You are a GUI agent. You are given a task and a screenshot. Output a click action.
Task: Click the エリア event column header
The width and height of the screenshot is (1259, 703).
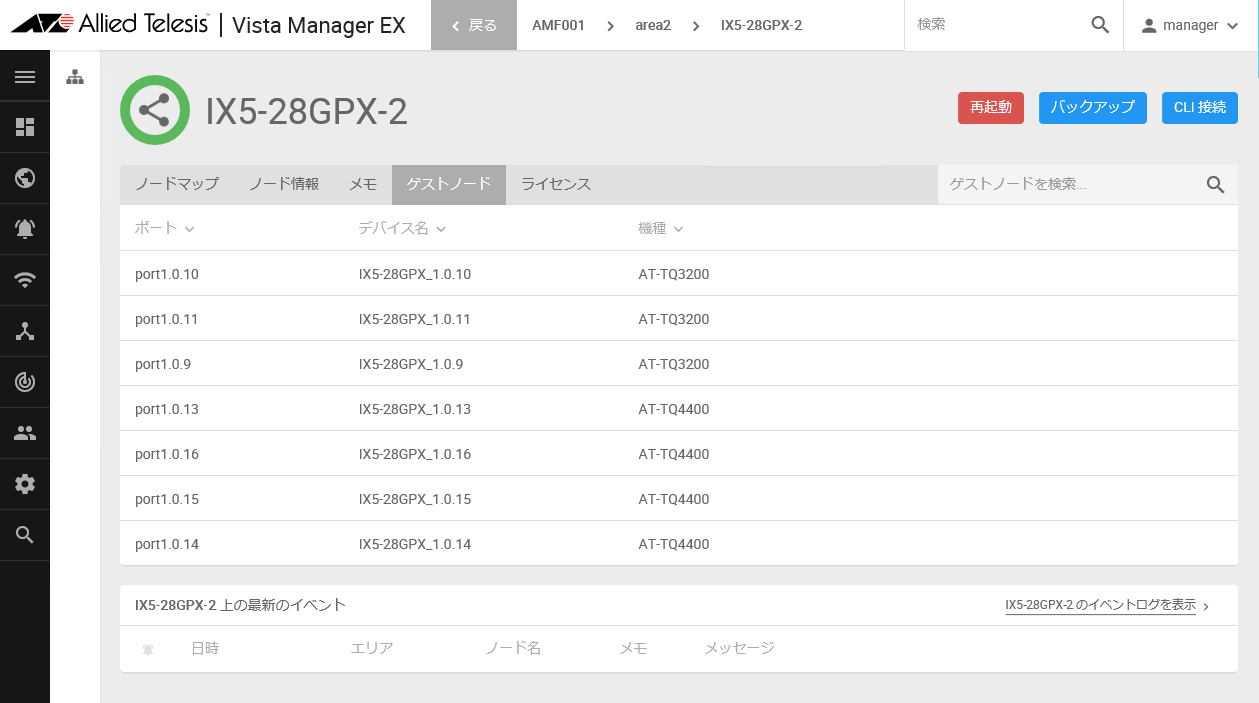(372, 648)
